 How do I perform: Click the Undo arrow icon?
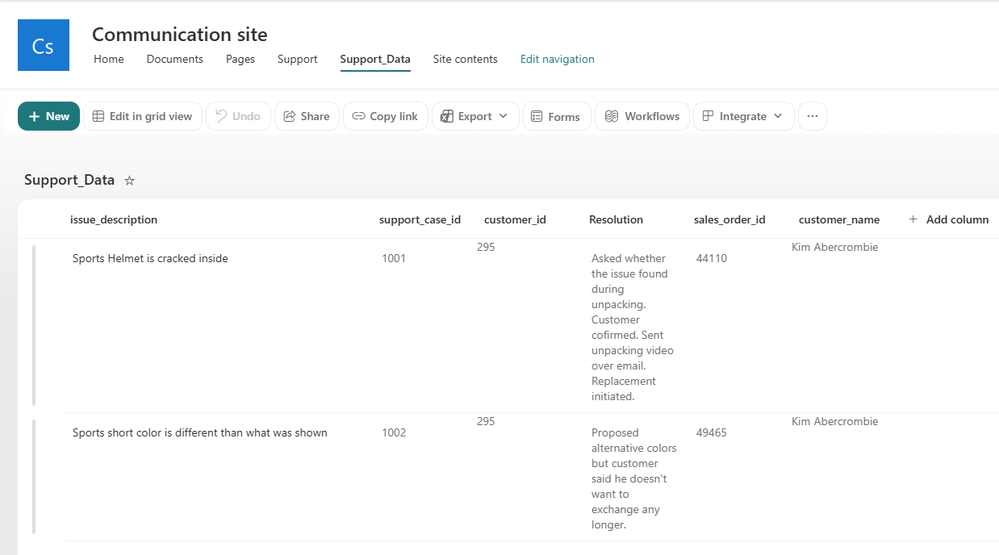tap(221, 116)
